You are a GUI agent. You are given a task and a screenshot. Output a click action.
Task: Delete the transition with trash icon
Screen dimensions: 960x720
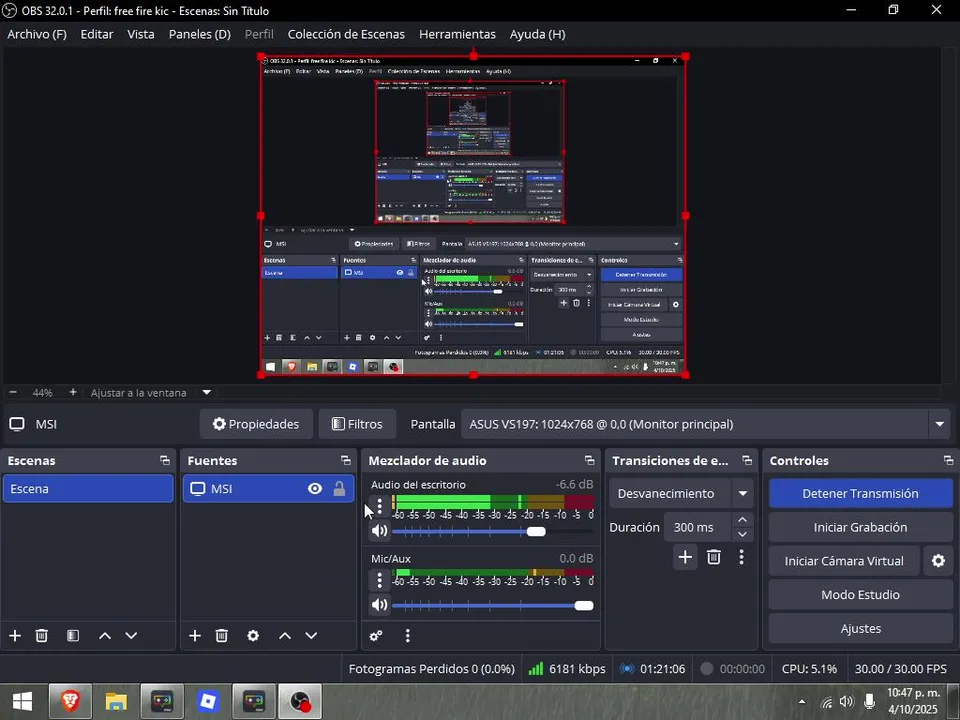pyautogui.click(x=713, y=557)
